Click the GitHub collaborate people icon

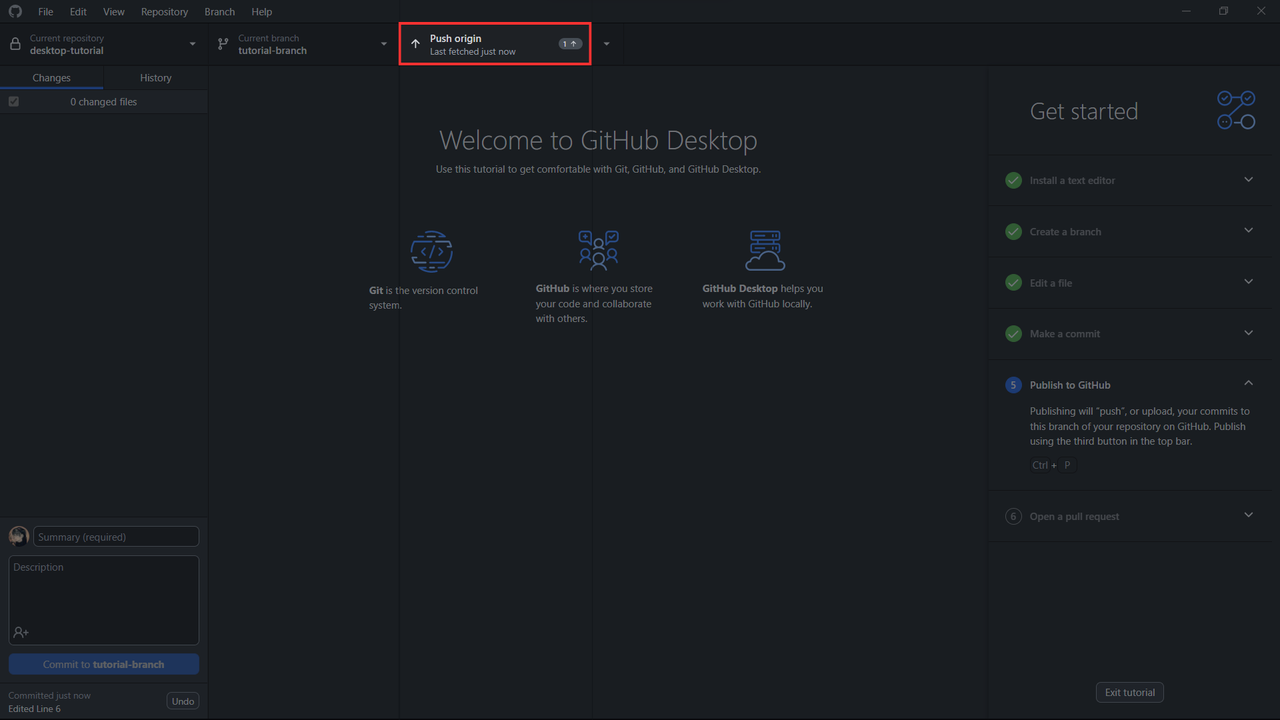[x=598, y=250]
